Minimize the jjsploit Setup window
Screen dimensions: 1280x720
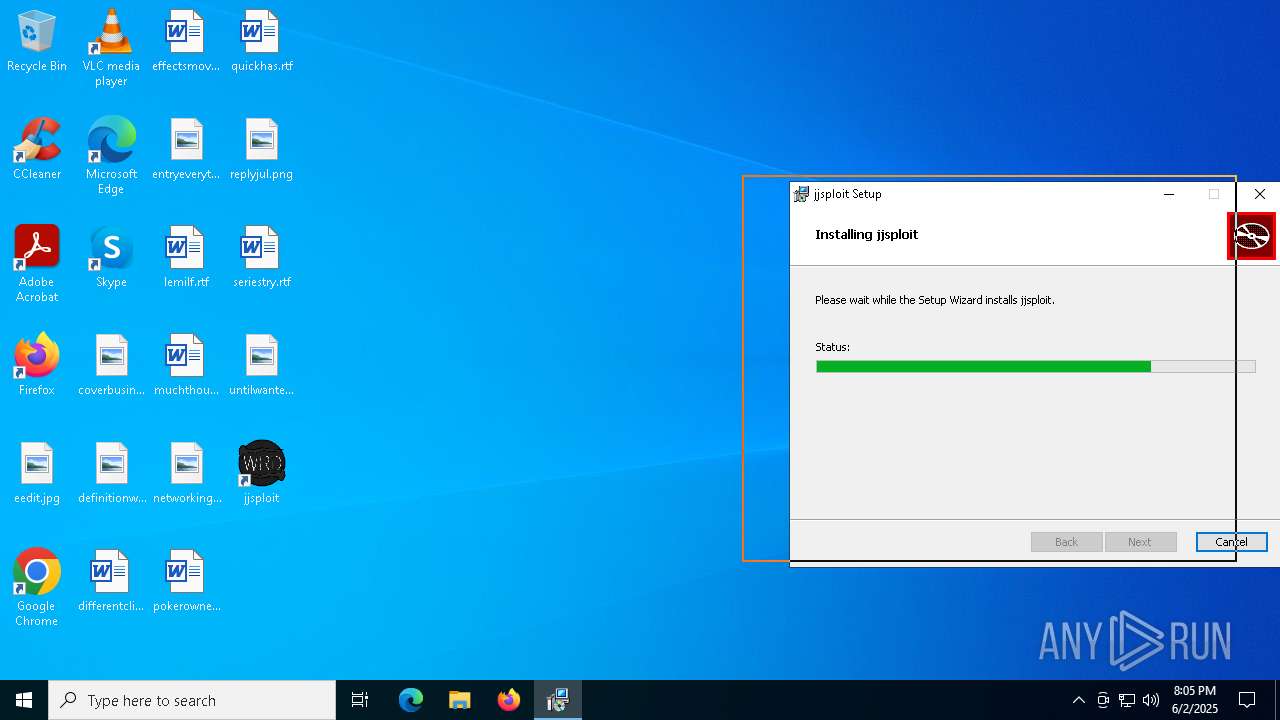tap(1169, 194)
